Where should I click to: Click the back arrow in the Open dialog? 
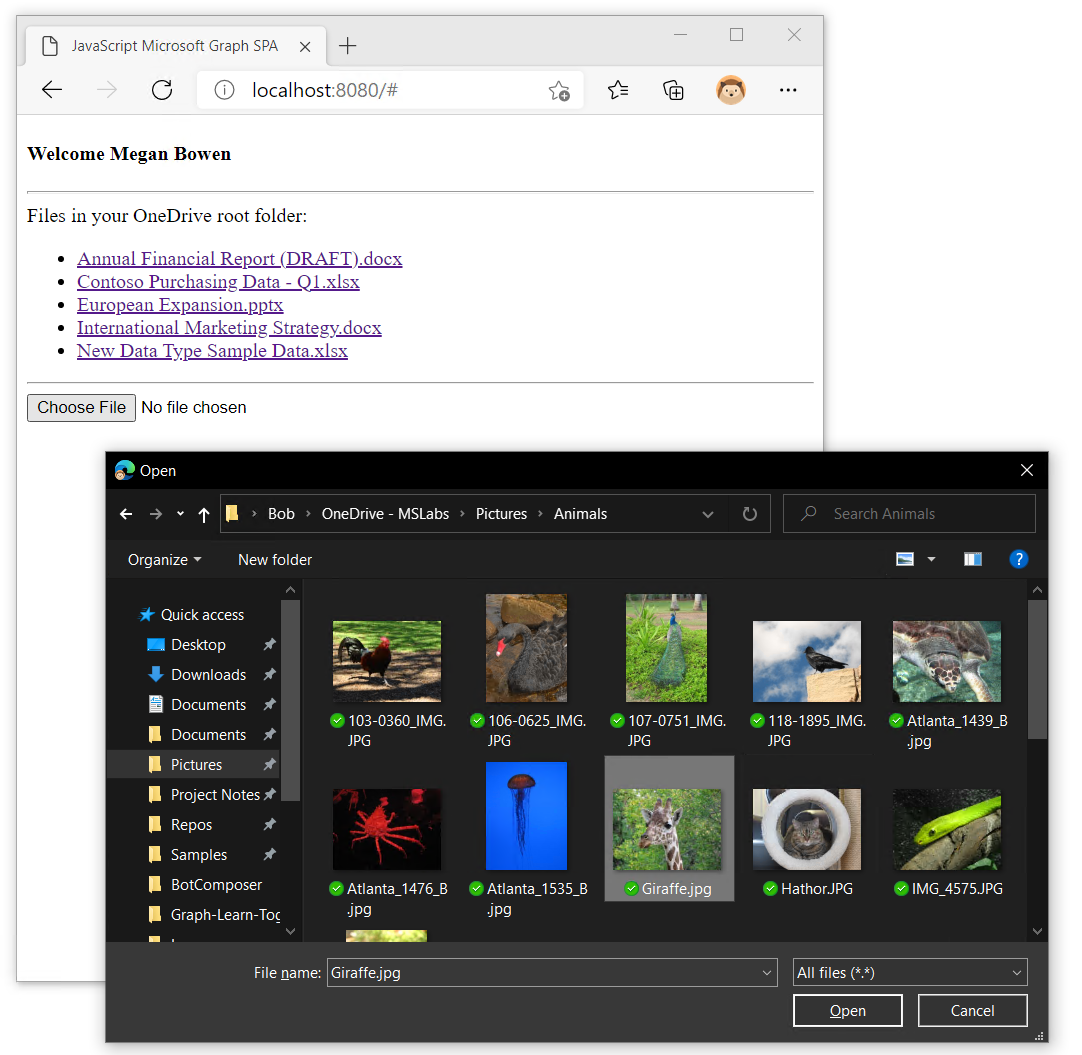126,513
